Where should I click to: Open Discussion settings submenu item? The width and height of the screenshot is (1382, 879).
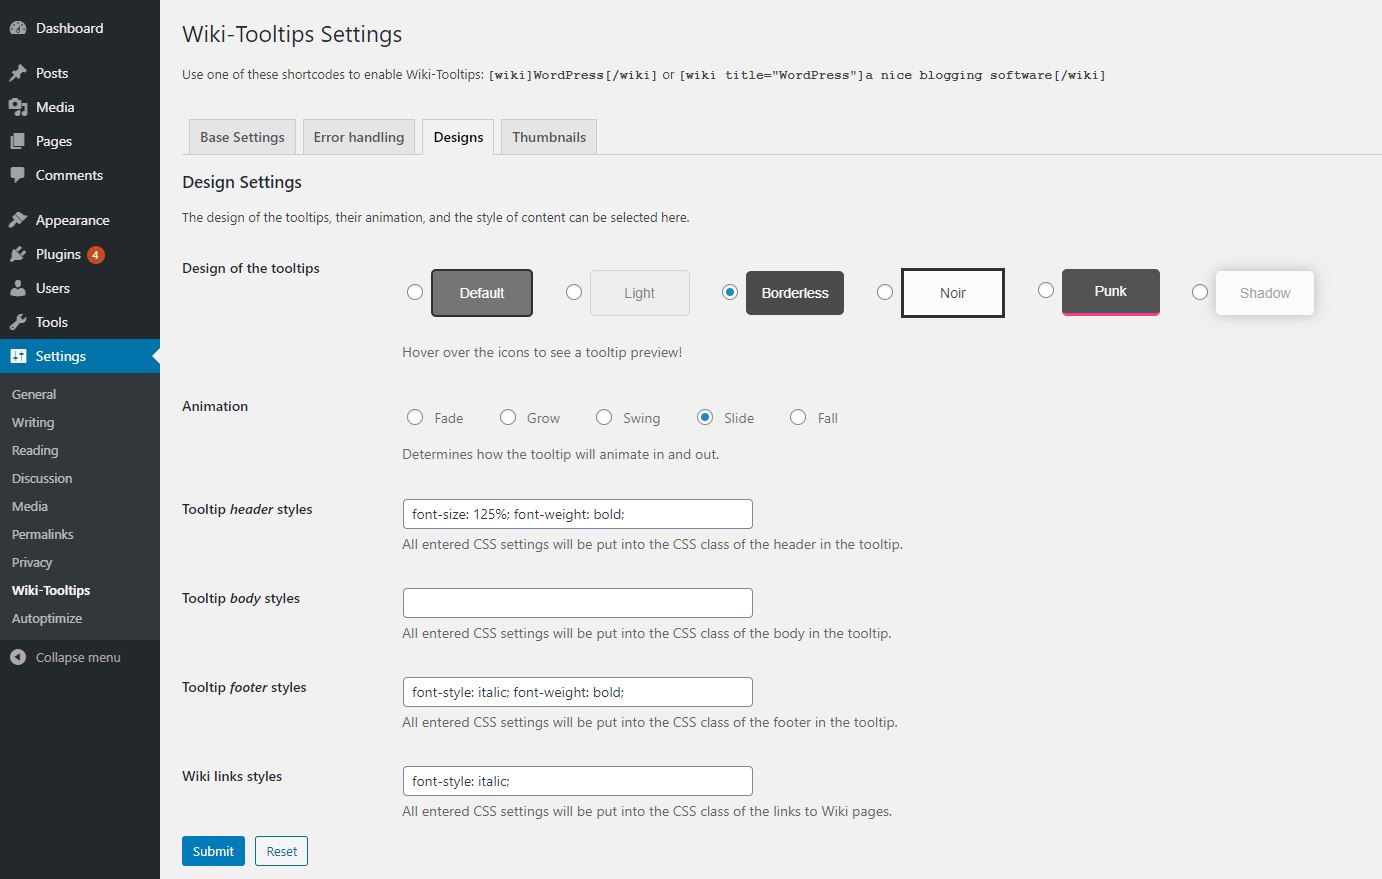point(42,478)
